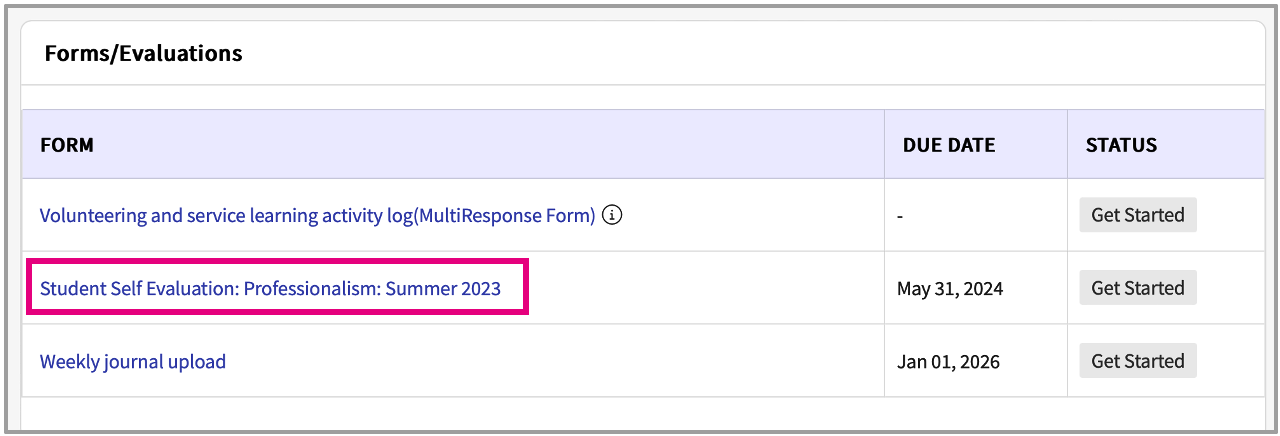Select the May 31, 2024 due date
The width and height of the screenshot is (1280, 436).
[x=949, y=289]
